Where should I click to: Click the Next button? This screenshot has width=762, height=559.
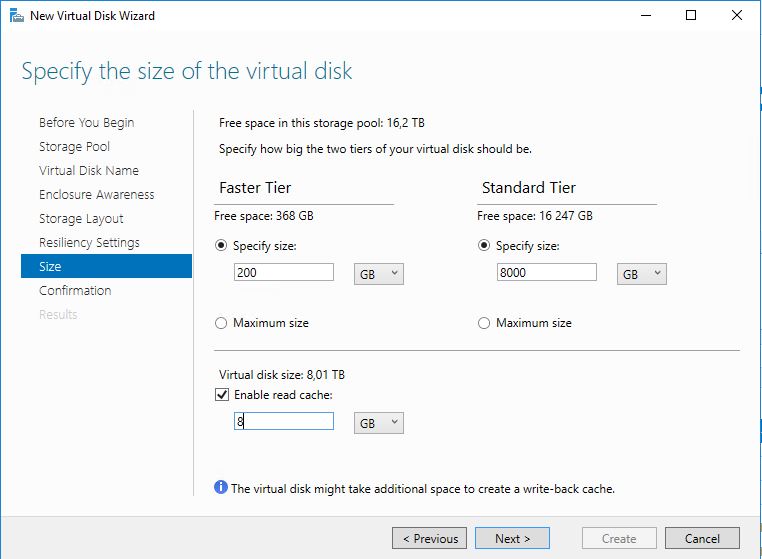[512, 538]
